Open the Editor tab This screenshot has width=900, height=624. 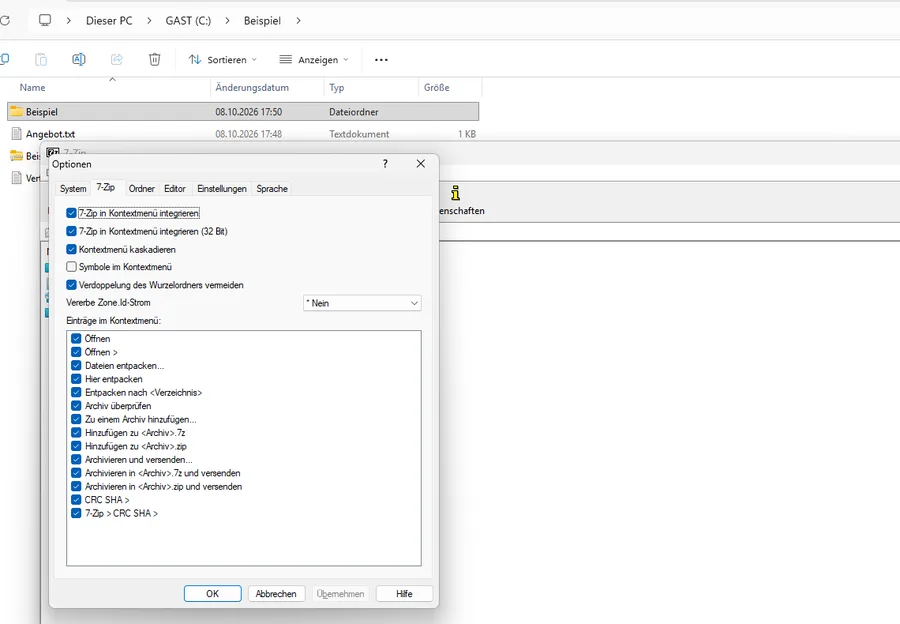[x=174, y=188]
